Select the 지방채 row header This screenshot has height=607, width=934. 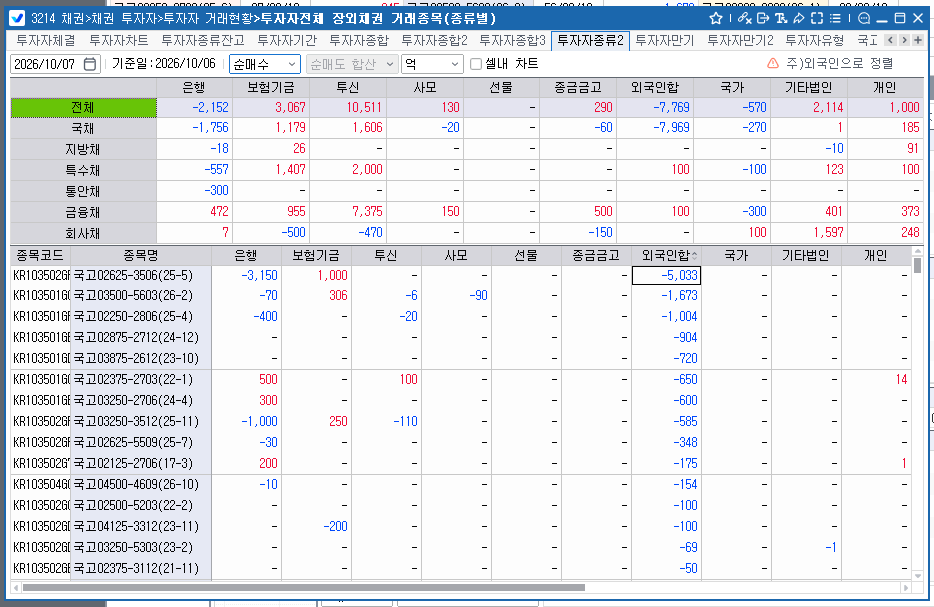pyautogui.click(x=83, y=149)
